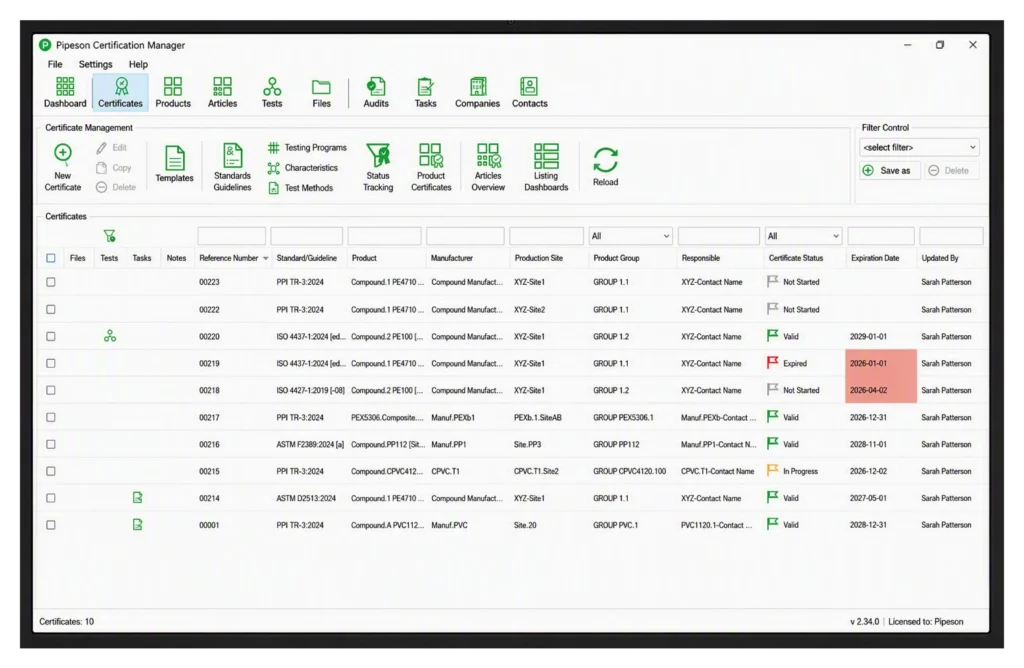The image size is (1024, 668).
Task: Click In Progress status in row 00215
Action: pyautogui.click(x=792, y=471)
